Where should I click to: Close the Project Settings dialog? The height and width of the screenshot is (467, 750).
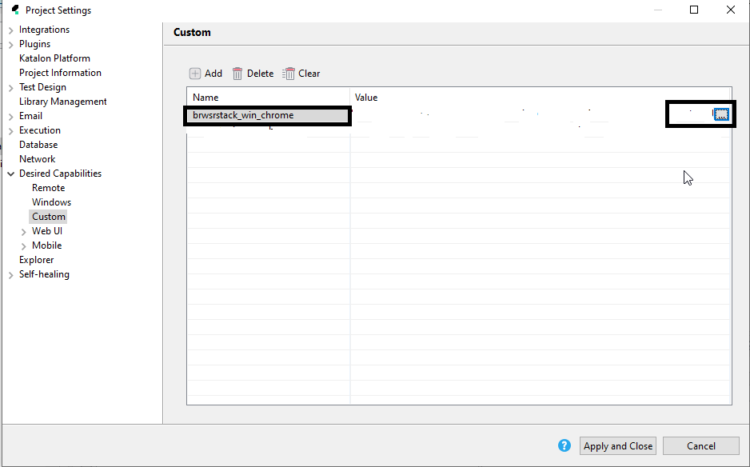[x=730, y=10]
